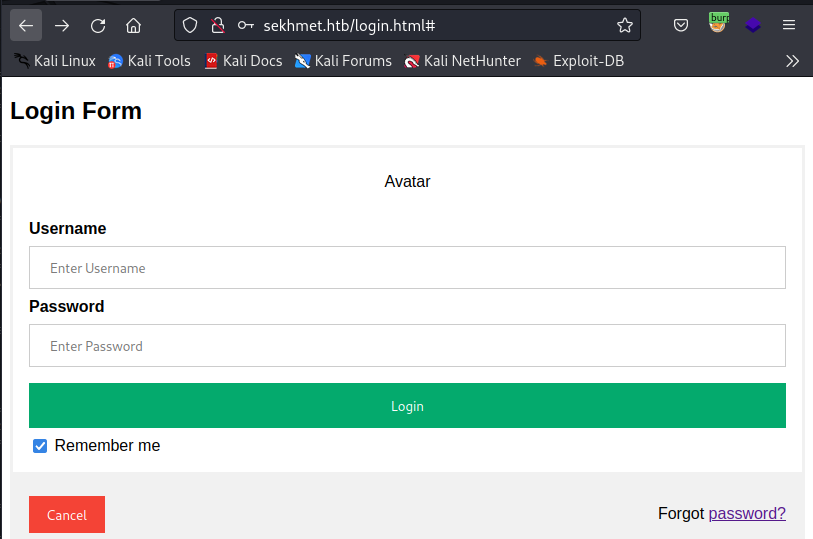The height and width of the screenshot is (539, 813).
Task: Open the shield tracking protection icon
Action: click(190, 25)
